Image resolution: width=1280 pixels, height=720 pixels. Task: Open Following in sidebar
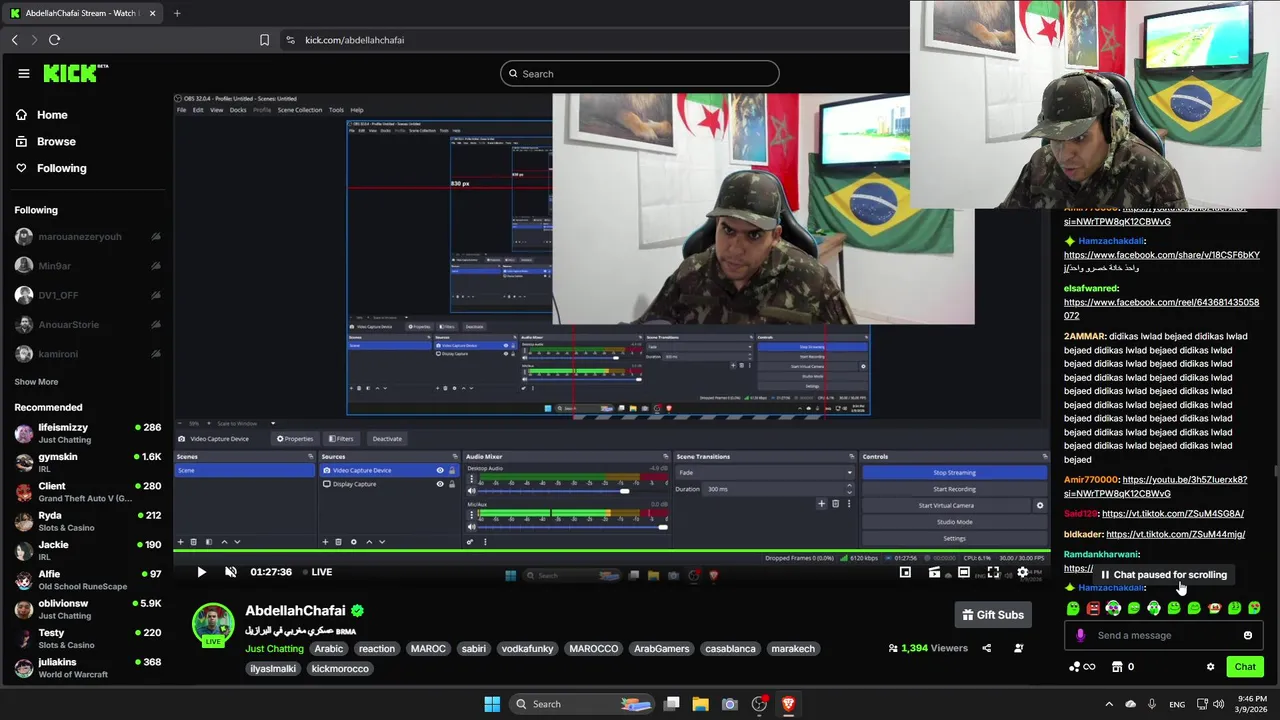(51, 168)
